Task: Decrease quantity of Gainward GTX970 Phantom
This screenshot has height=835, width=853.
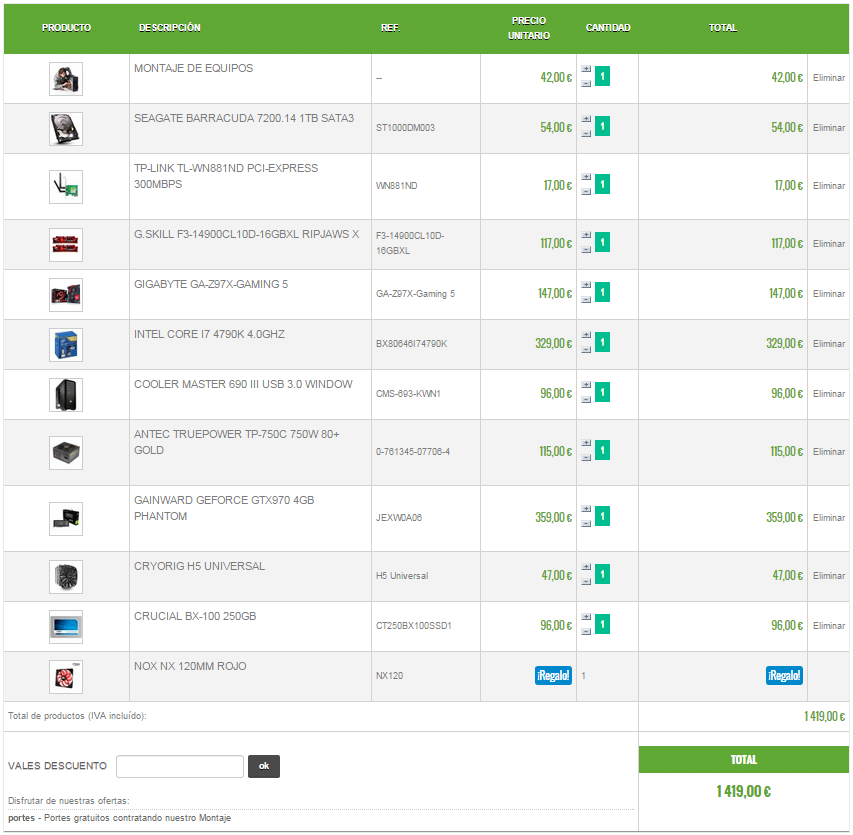Action: tap(586, 524)
